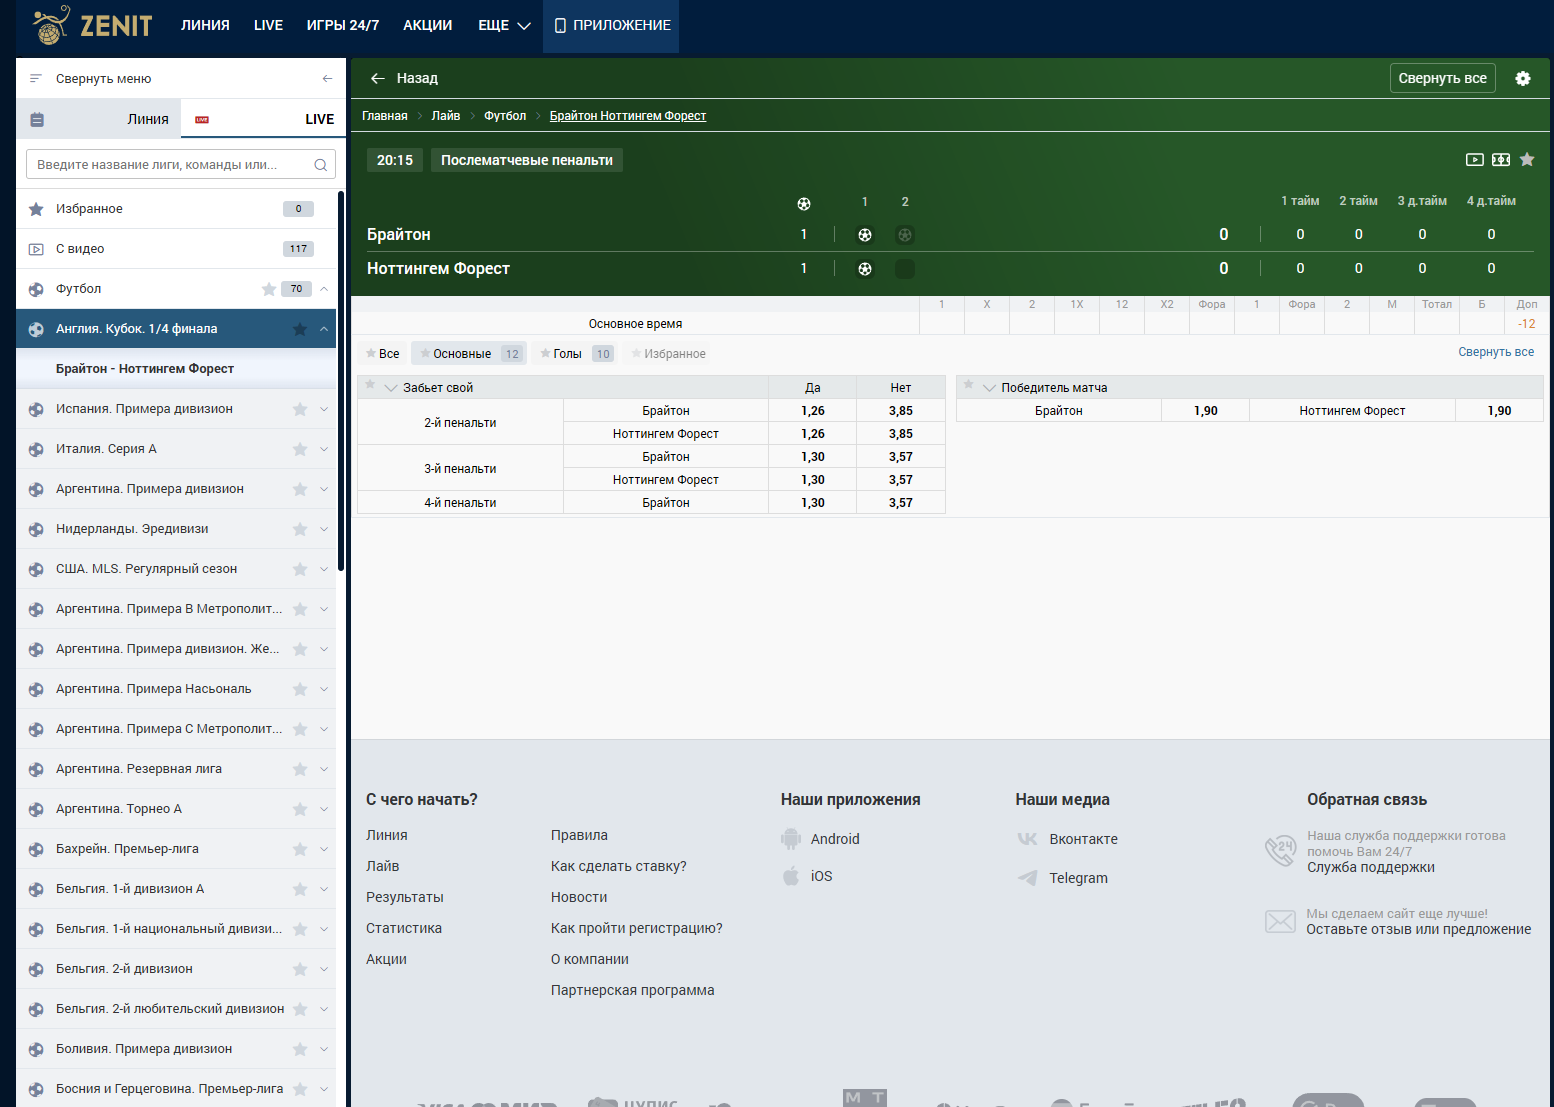Screen dimensions: 1554x1107
Task: Expand the Италия. Серия А league
Action: click(x=324, y=449)
